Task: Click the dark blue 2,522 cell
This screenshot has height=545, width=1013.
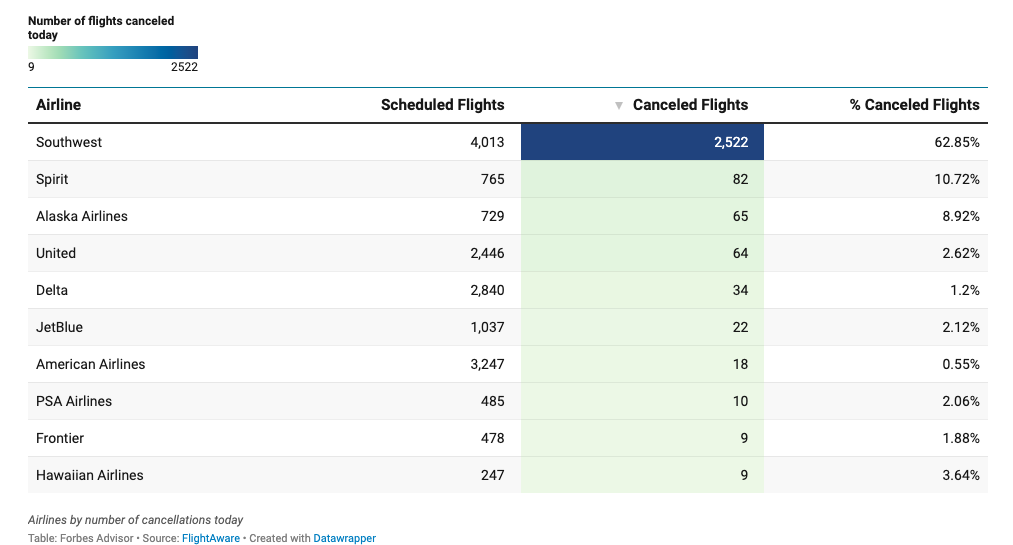Action: (x=642, y=142)
